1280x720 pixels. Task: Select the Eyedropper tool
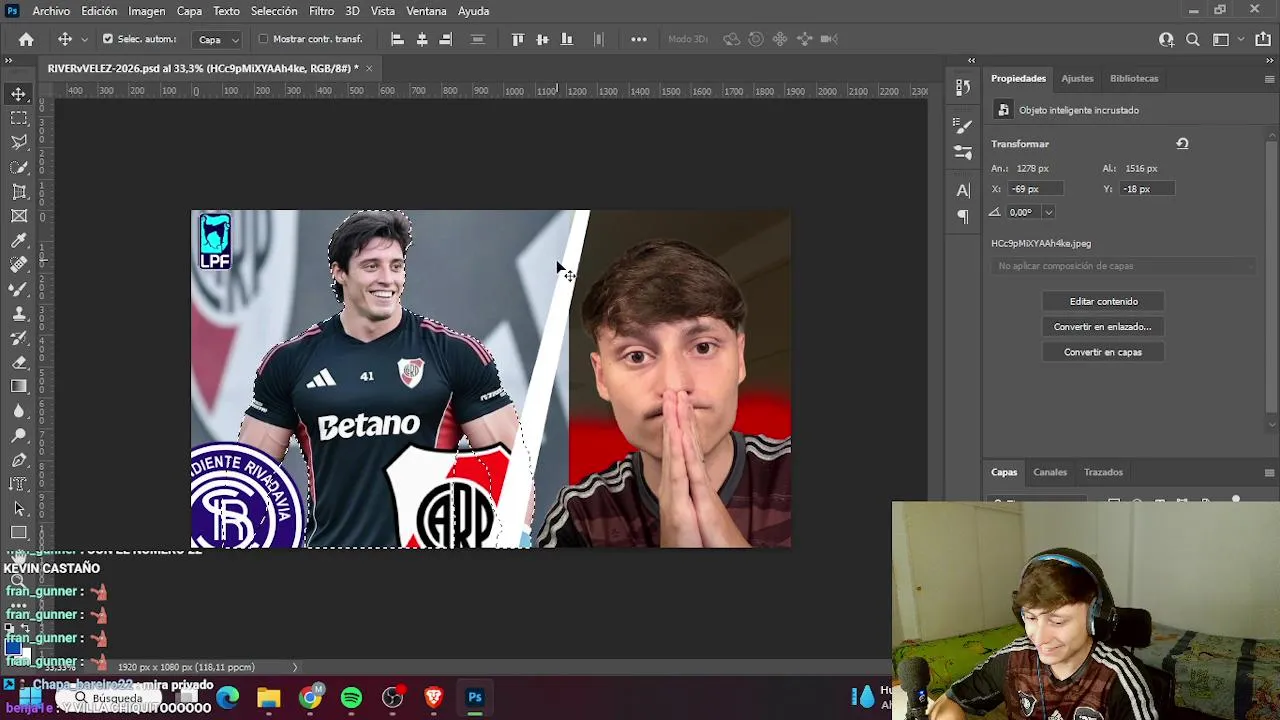tap(19, 240)
